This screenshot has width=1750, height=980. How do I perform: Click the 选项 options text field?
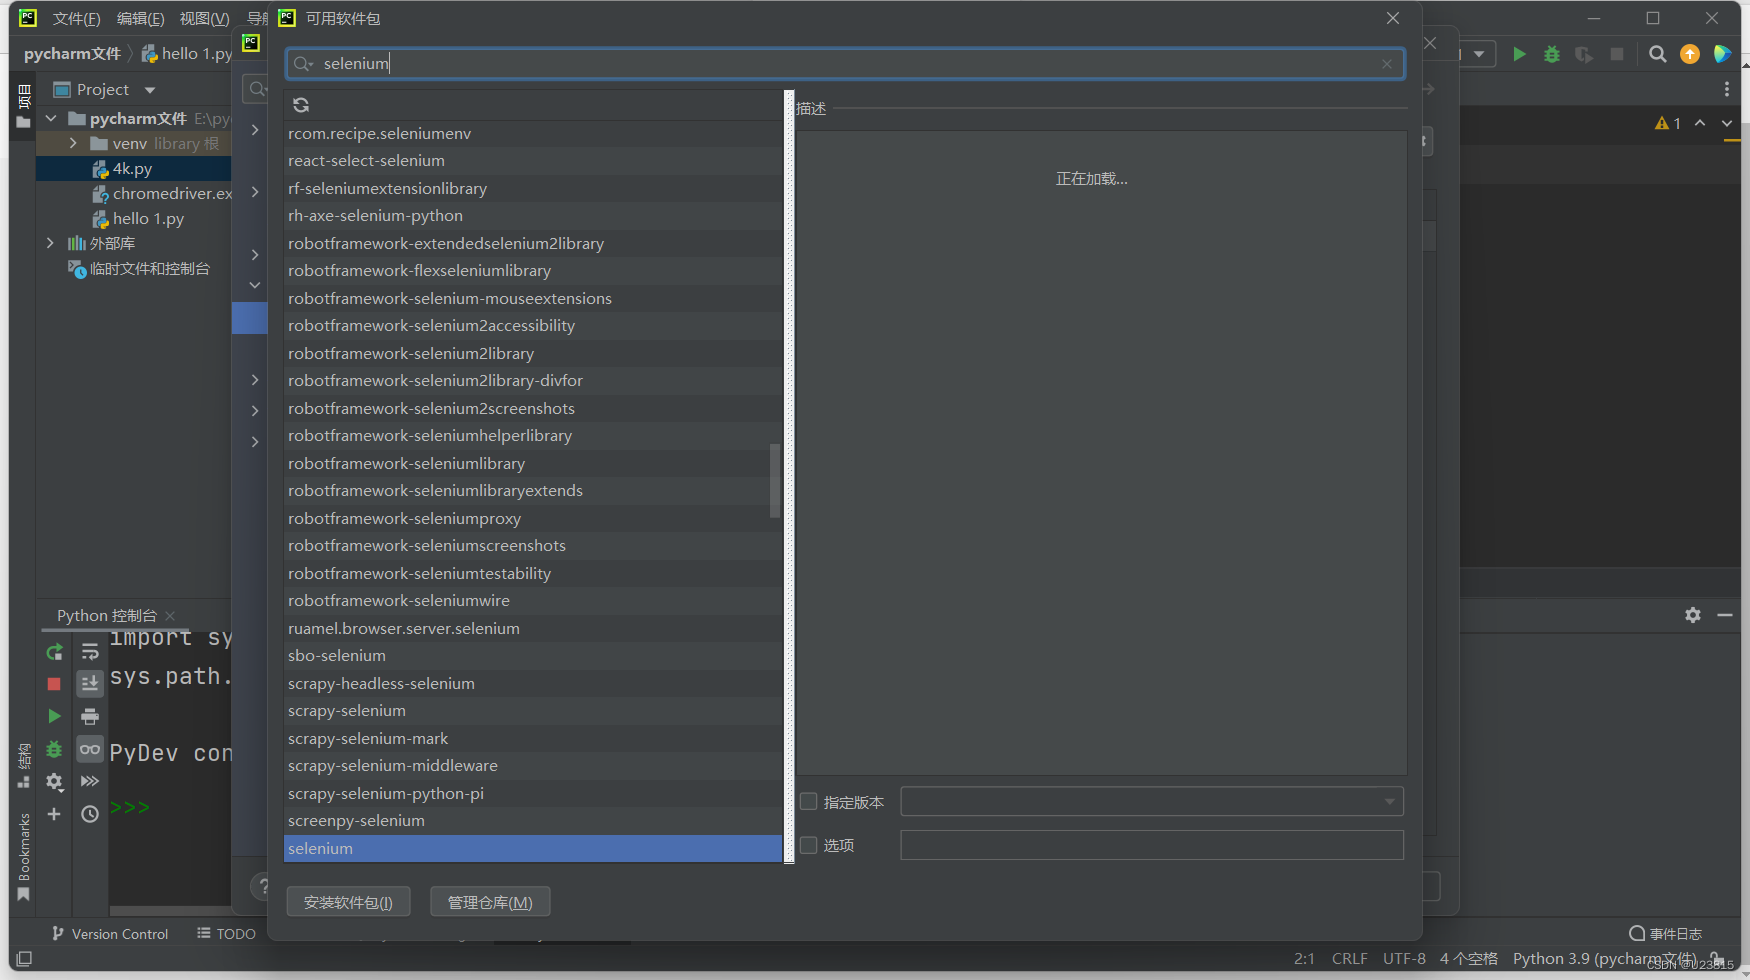tap(1152, 845)
